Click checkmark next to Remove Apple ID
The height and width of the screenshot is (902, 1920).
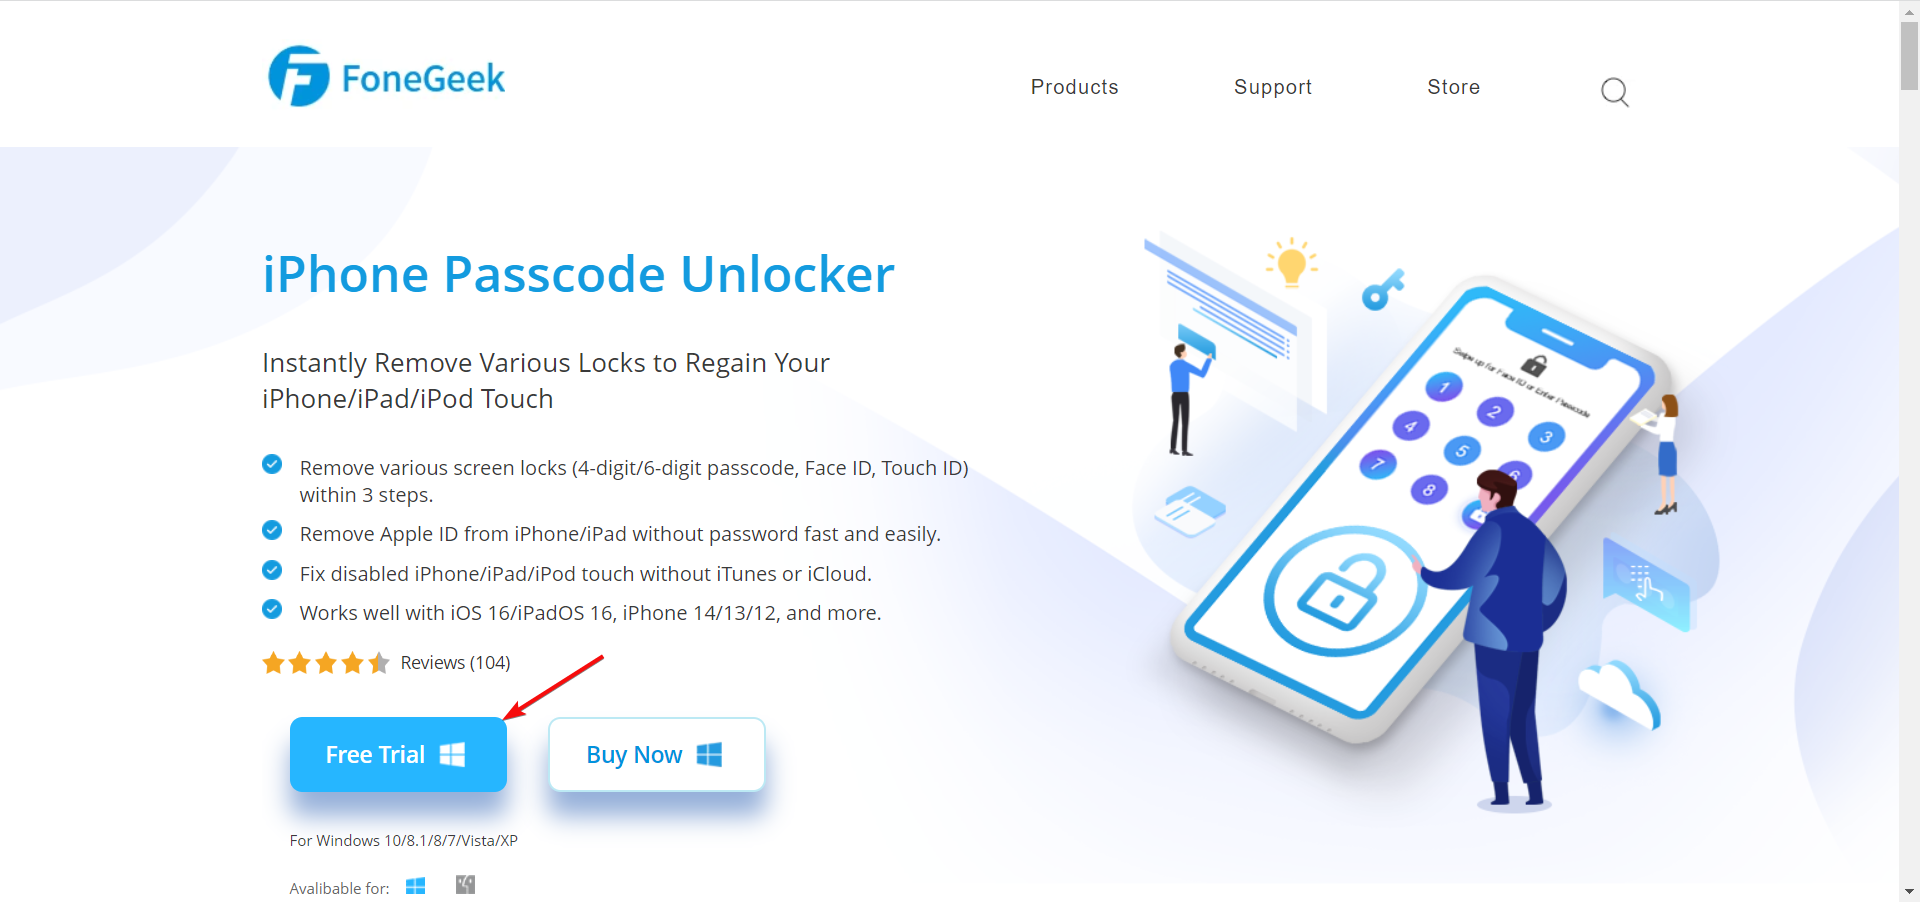point(272,530)
